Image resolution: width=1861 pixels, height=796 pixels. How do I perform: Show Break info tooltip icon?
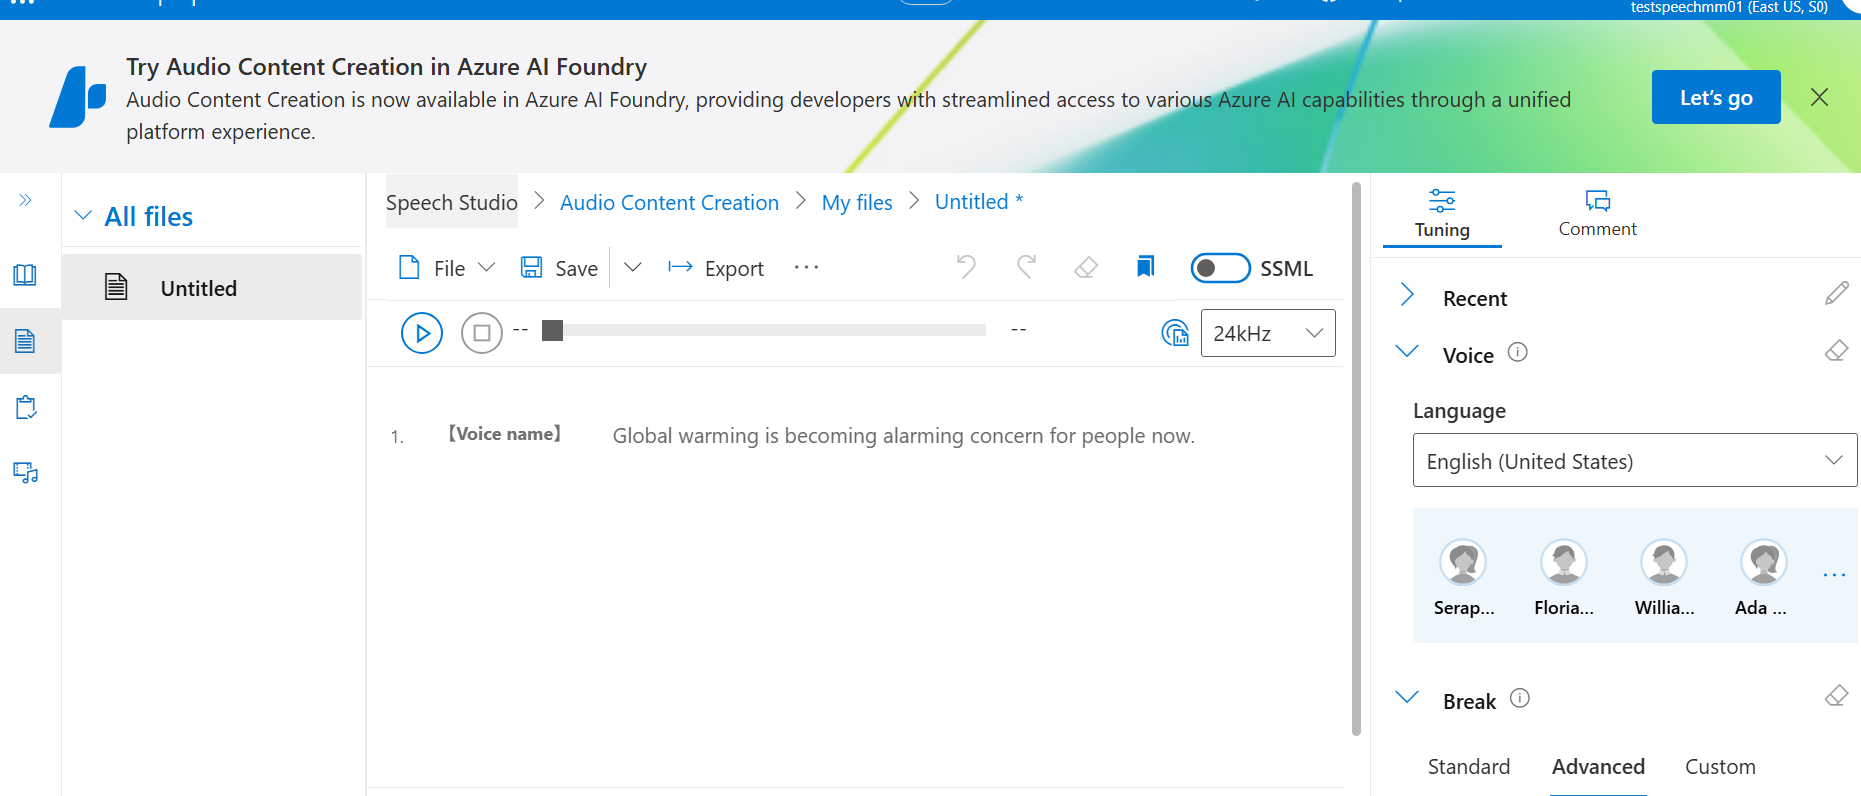1520,698
